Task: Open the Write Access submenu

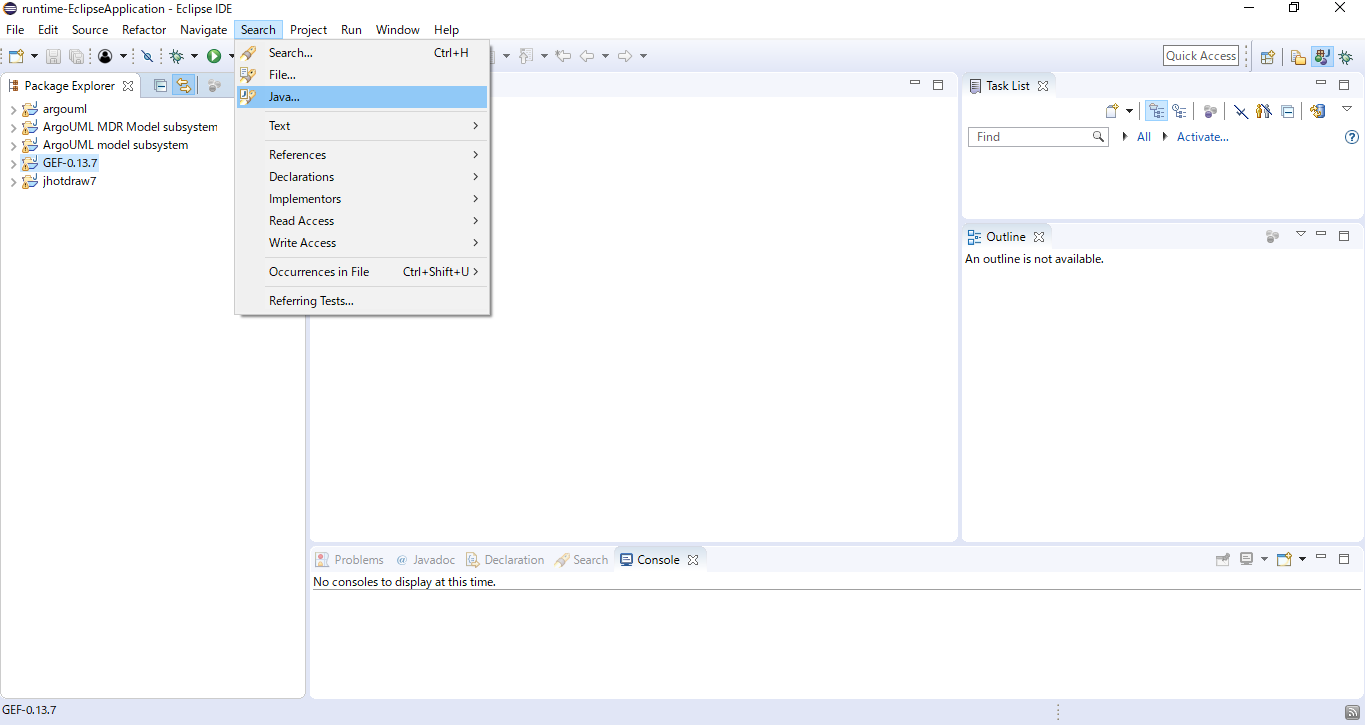Action: pos(362,243)
